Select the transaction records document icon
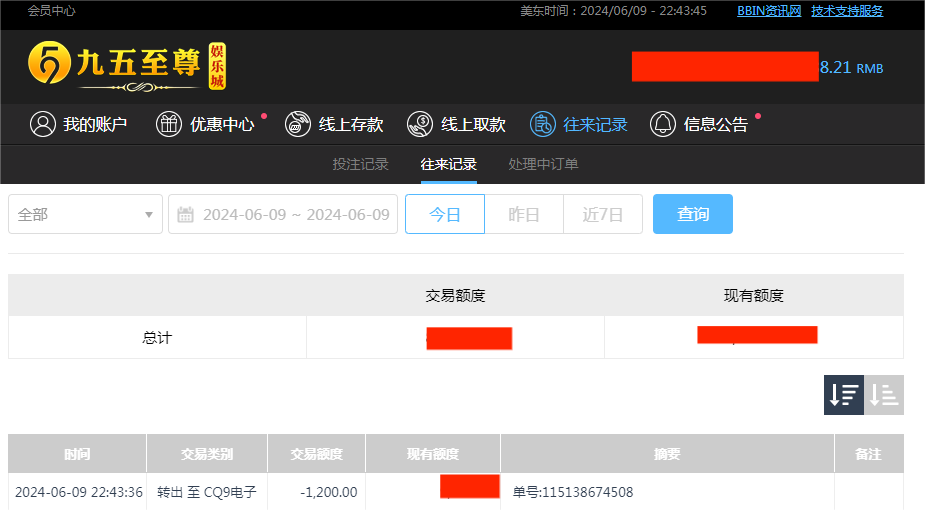 (542, 124)
